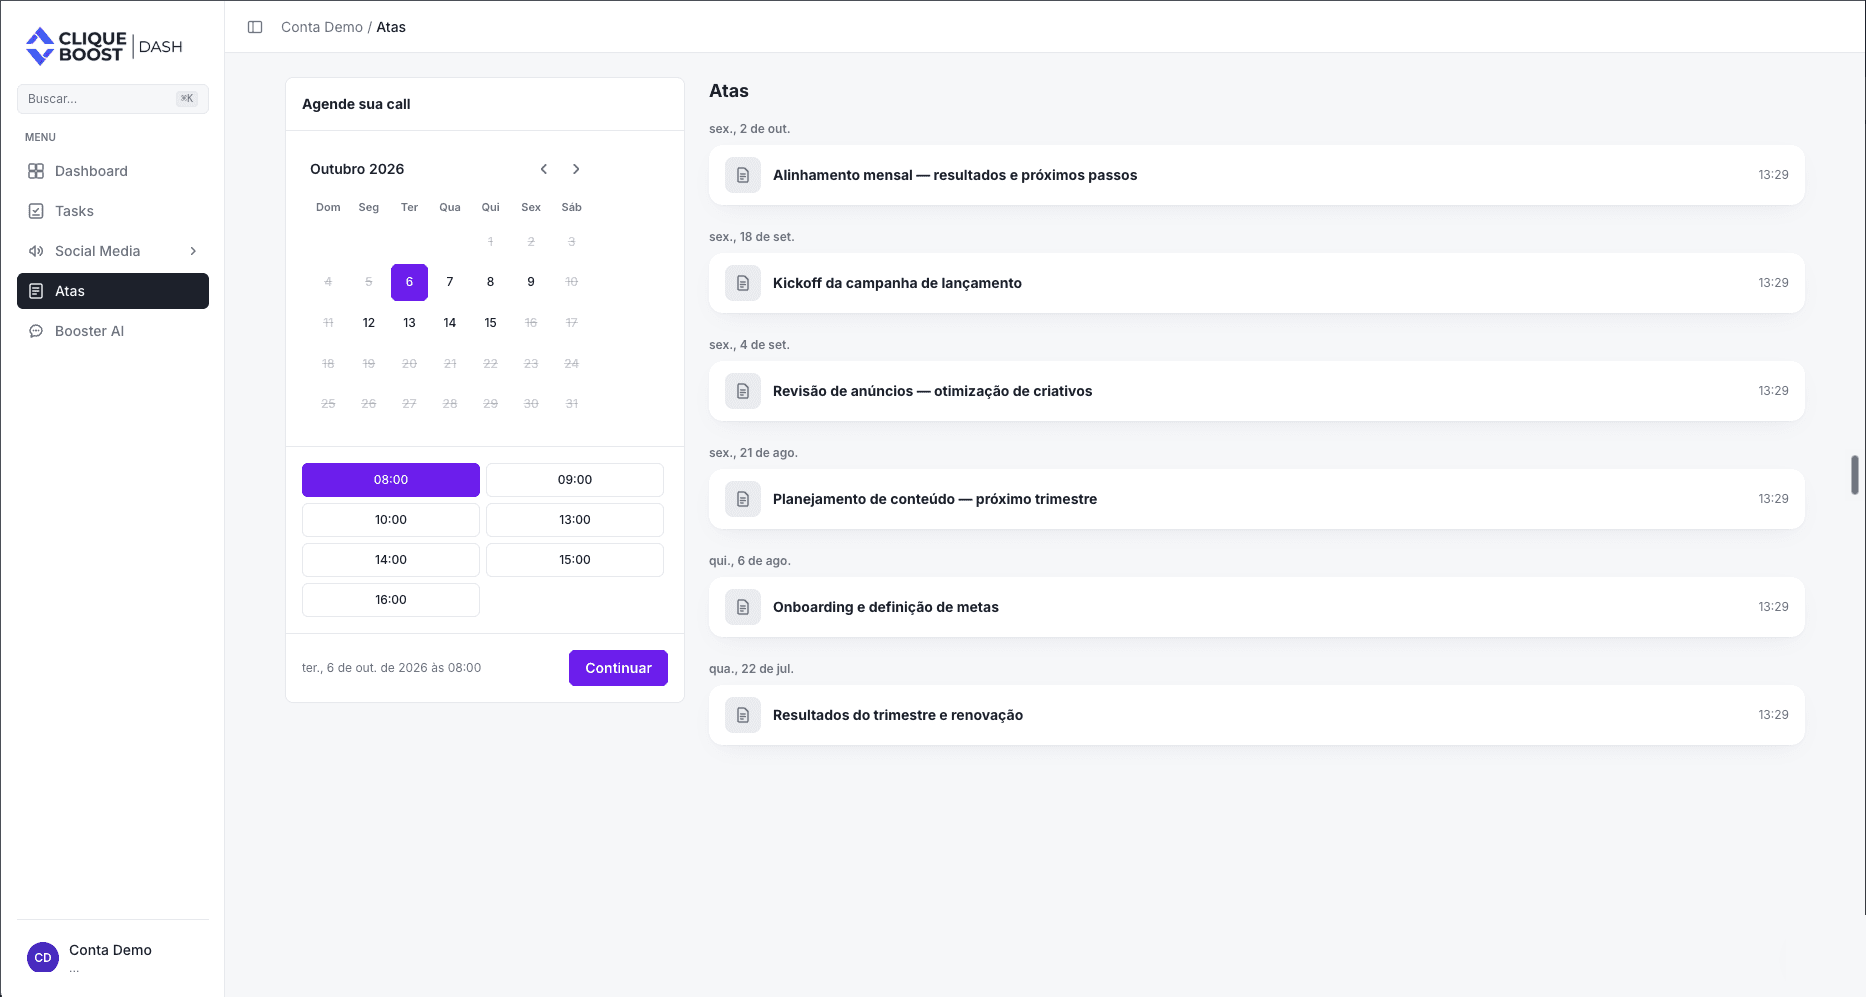Select the 10:00 time slot

click(391, 520)
